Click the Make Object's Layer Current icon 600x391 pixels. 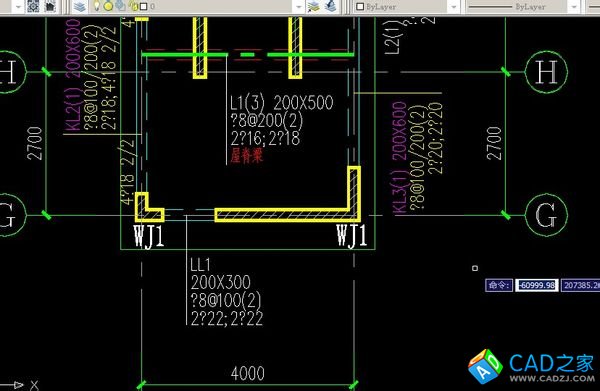pyautogui.click(x=314, y=6)
